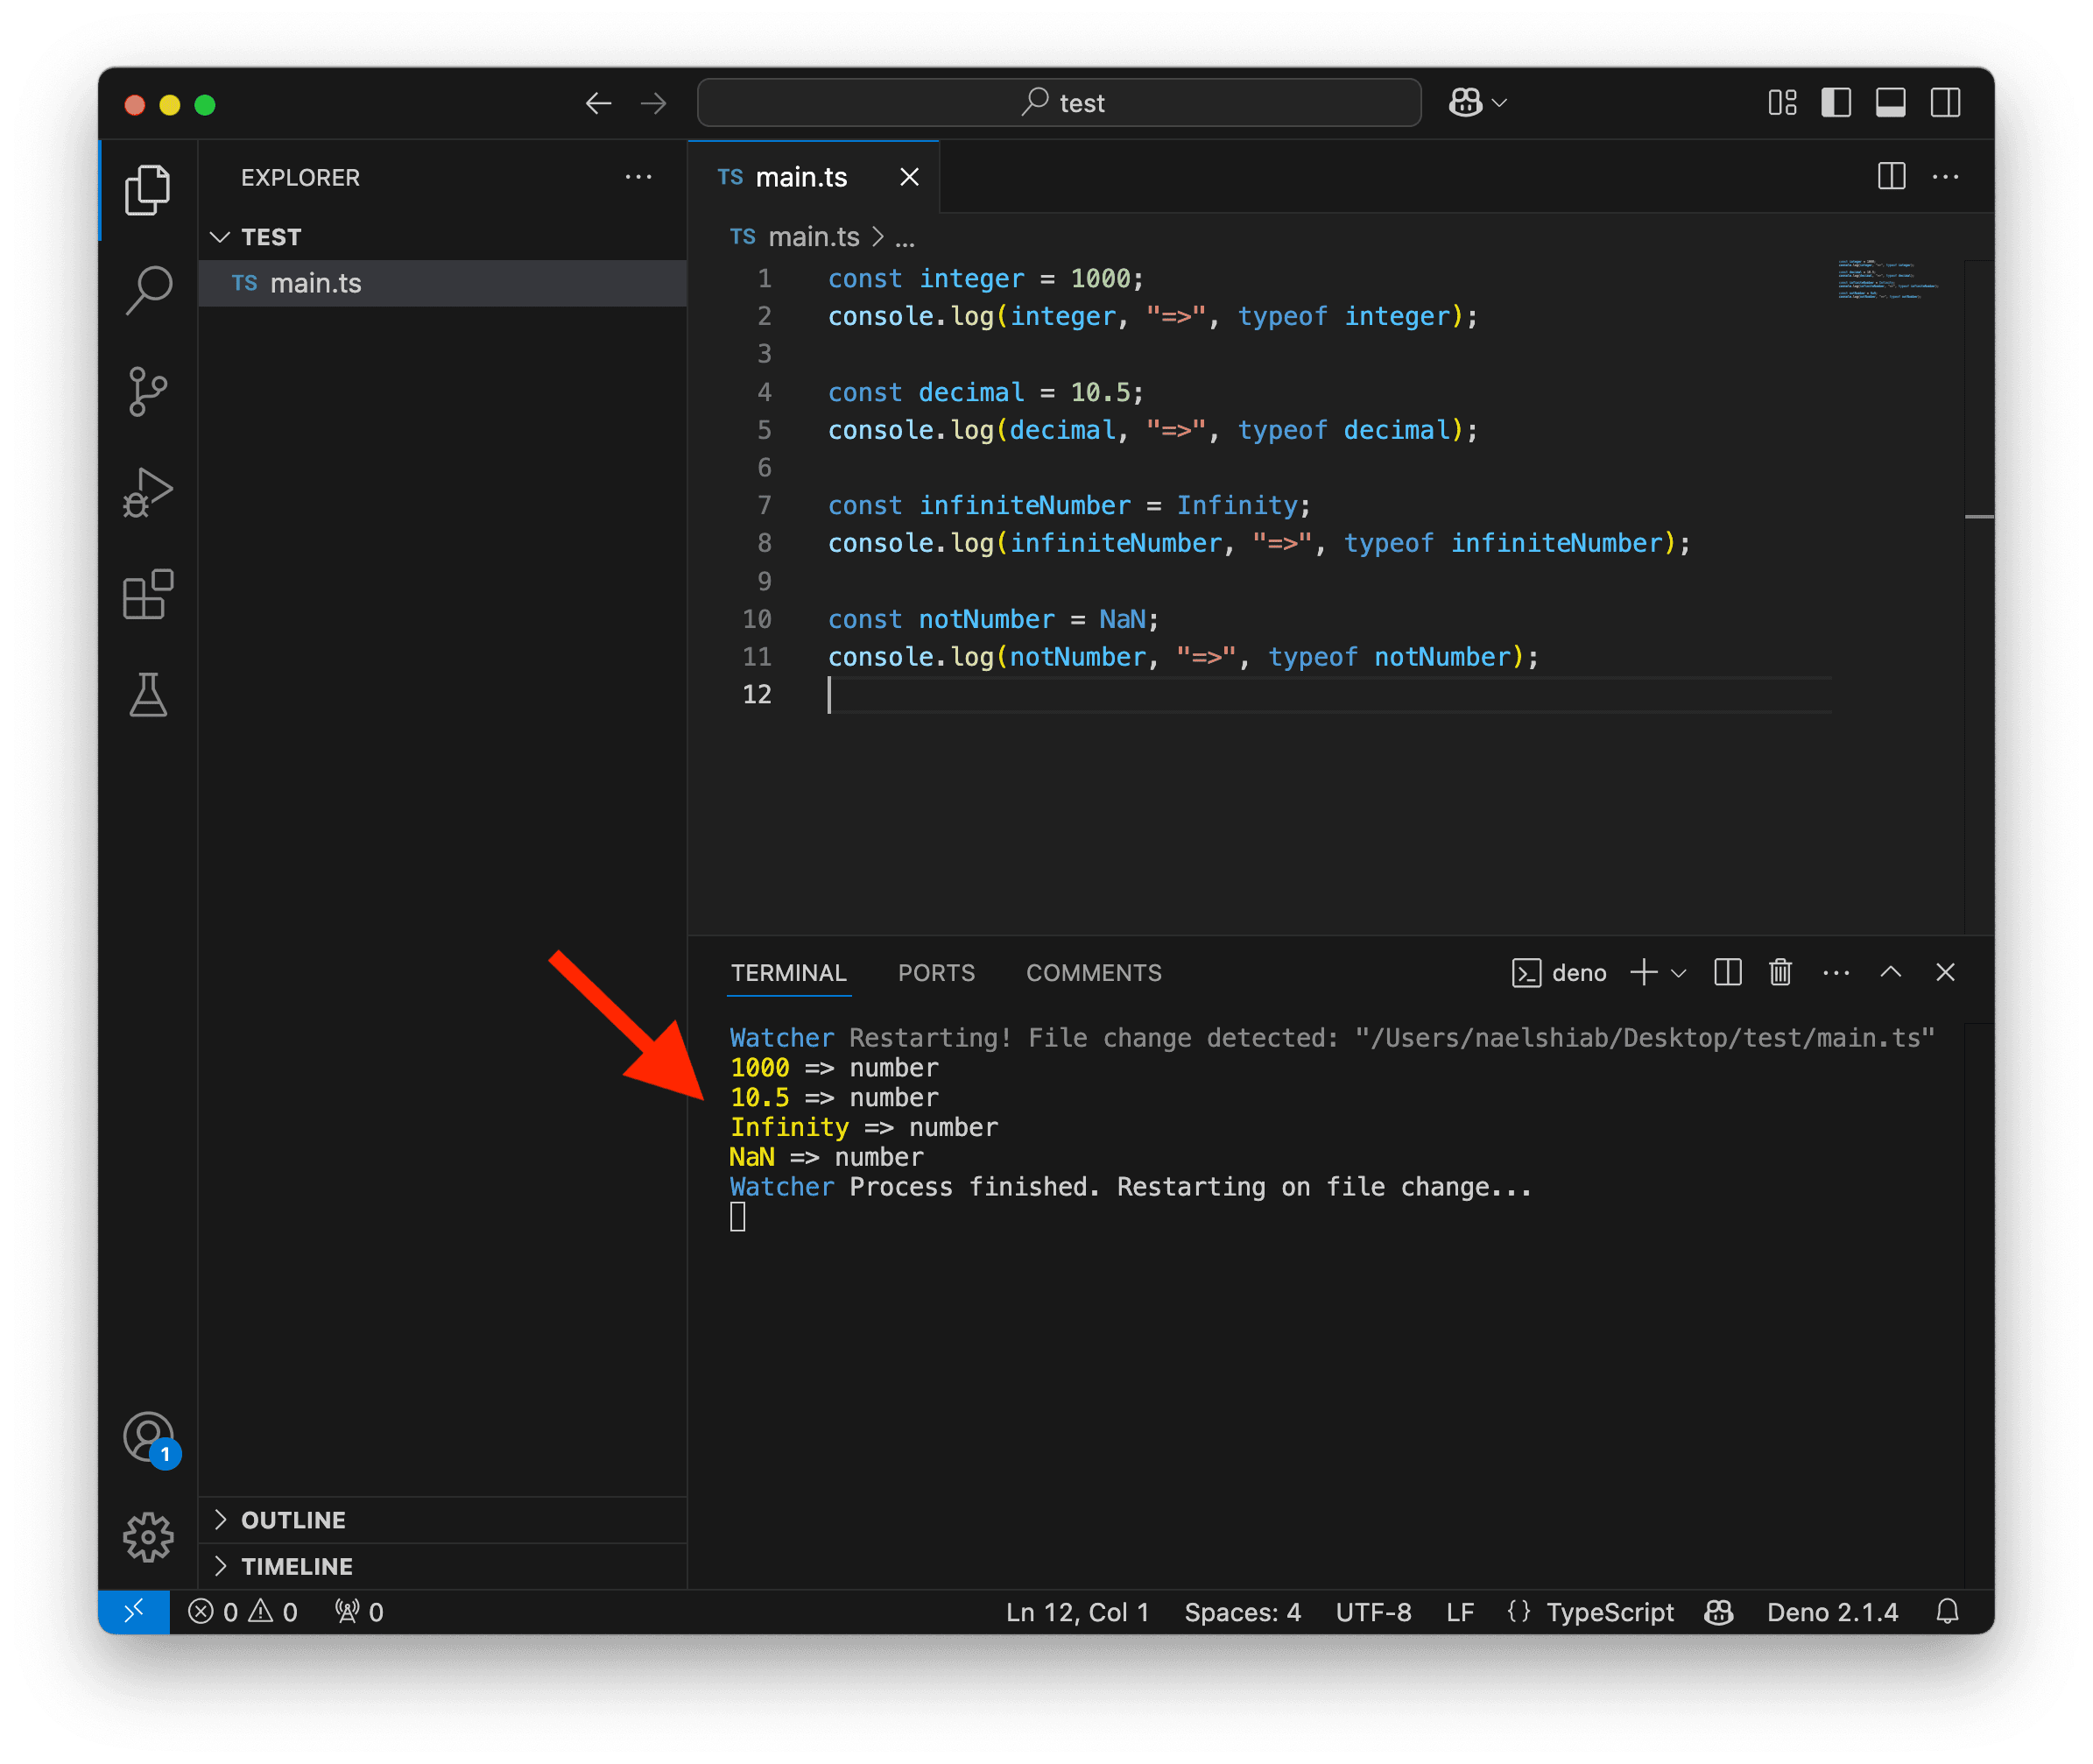Split the terminal panel
Image resolution: width=2093 pixels, height=1764 pixels.
click(x=1727, y=972)
